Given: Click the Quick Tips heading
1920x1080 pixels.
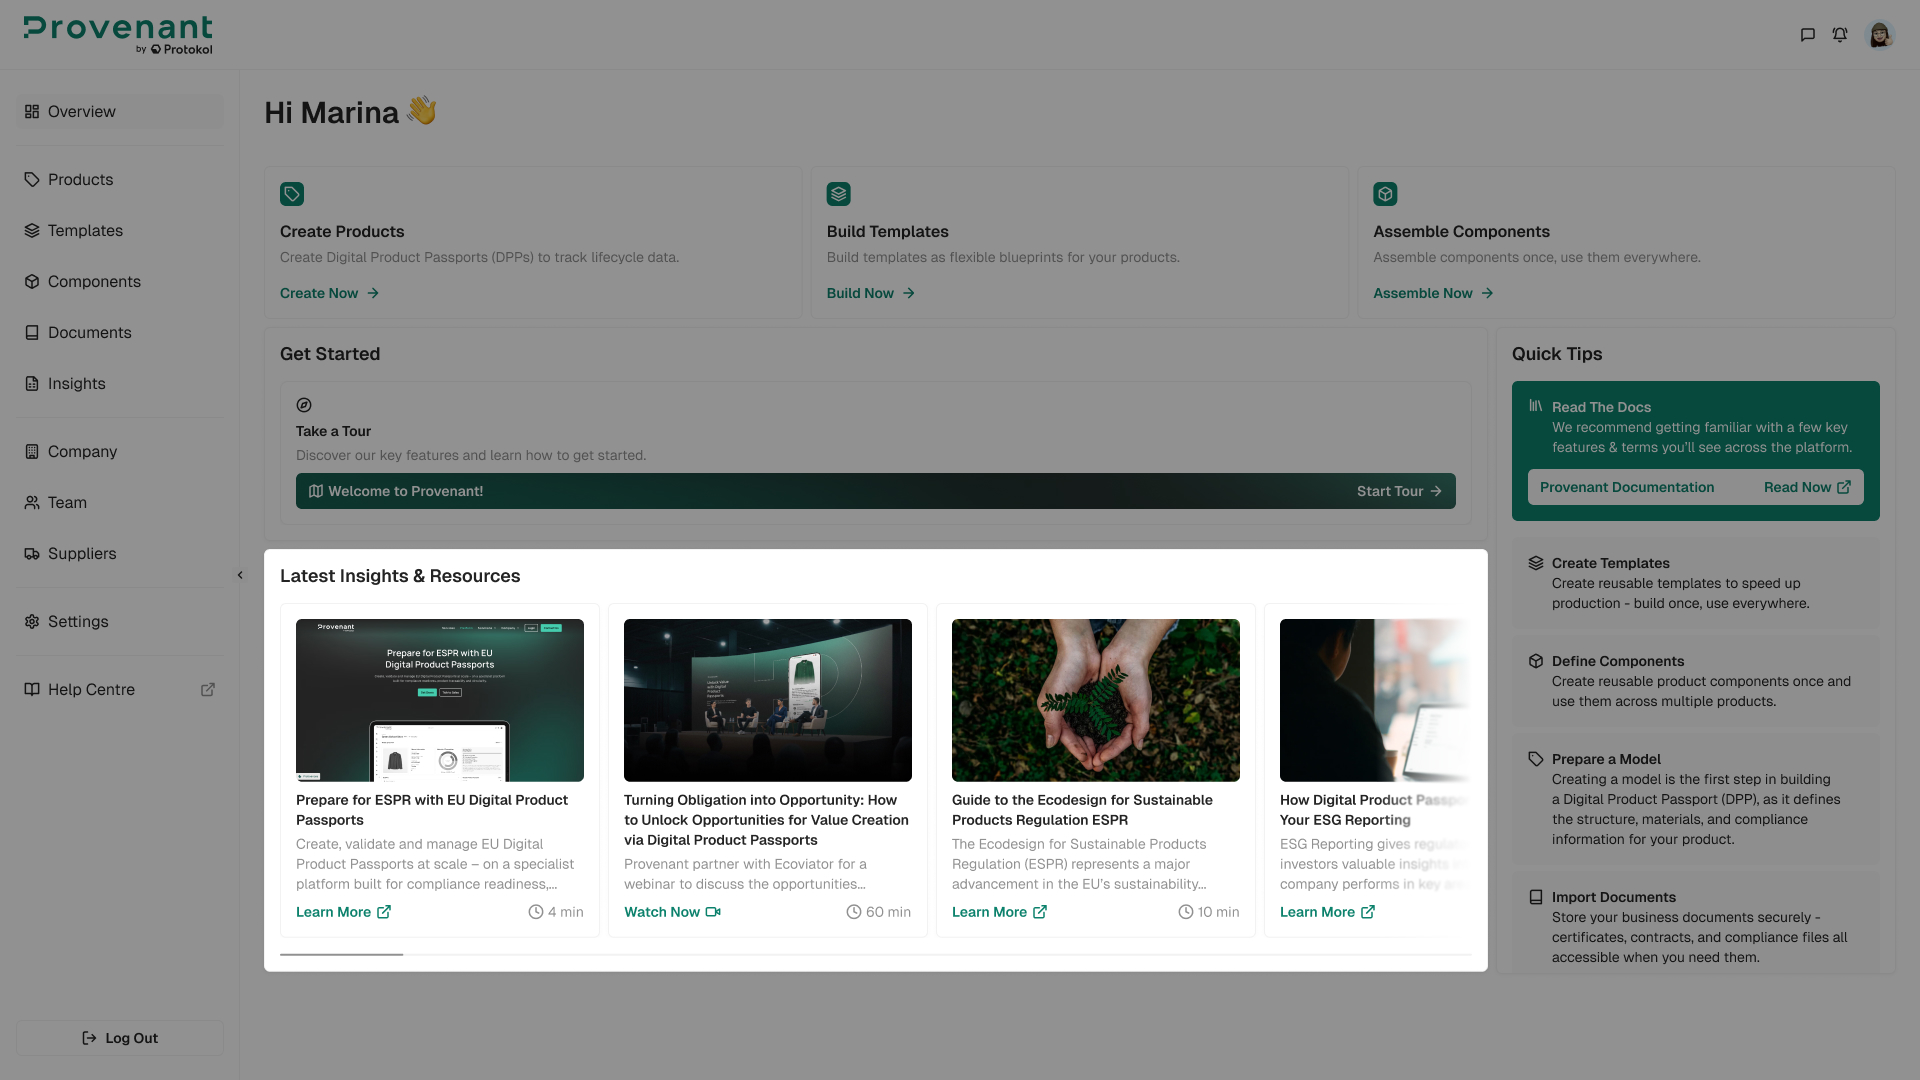Looking at the screenshot, I should click(1557, 354).
